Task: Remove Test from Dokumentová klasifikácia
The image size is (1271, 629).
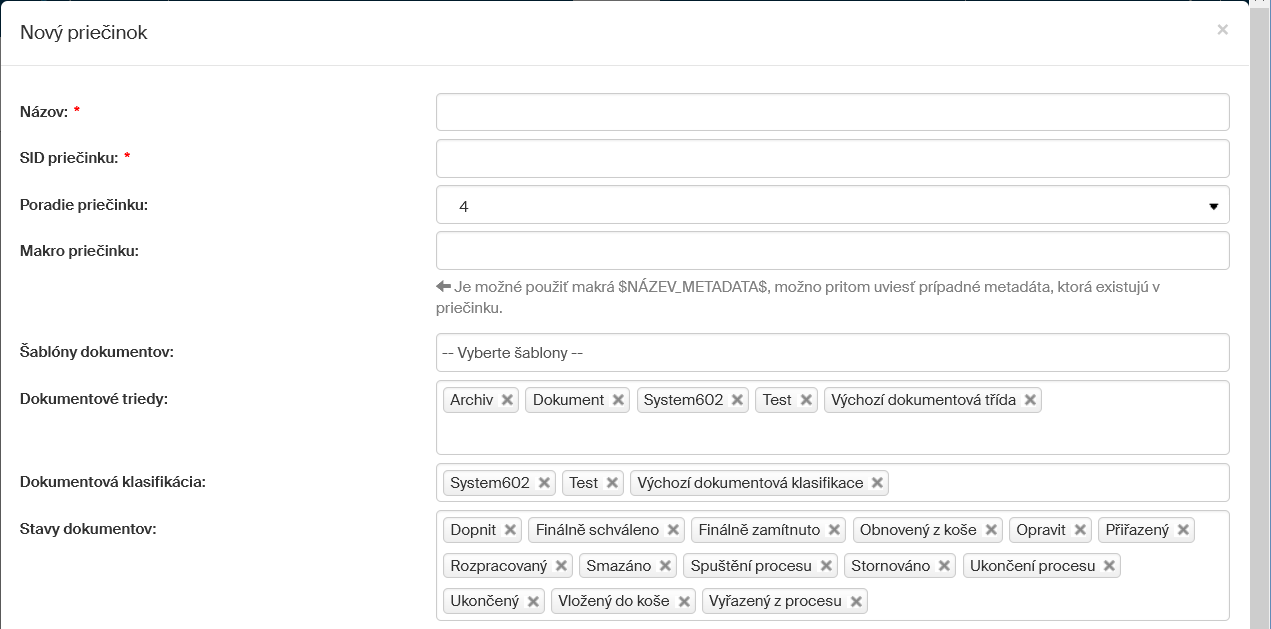Action: click(612, 483)
